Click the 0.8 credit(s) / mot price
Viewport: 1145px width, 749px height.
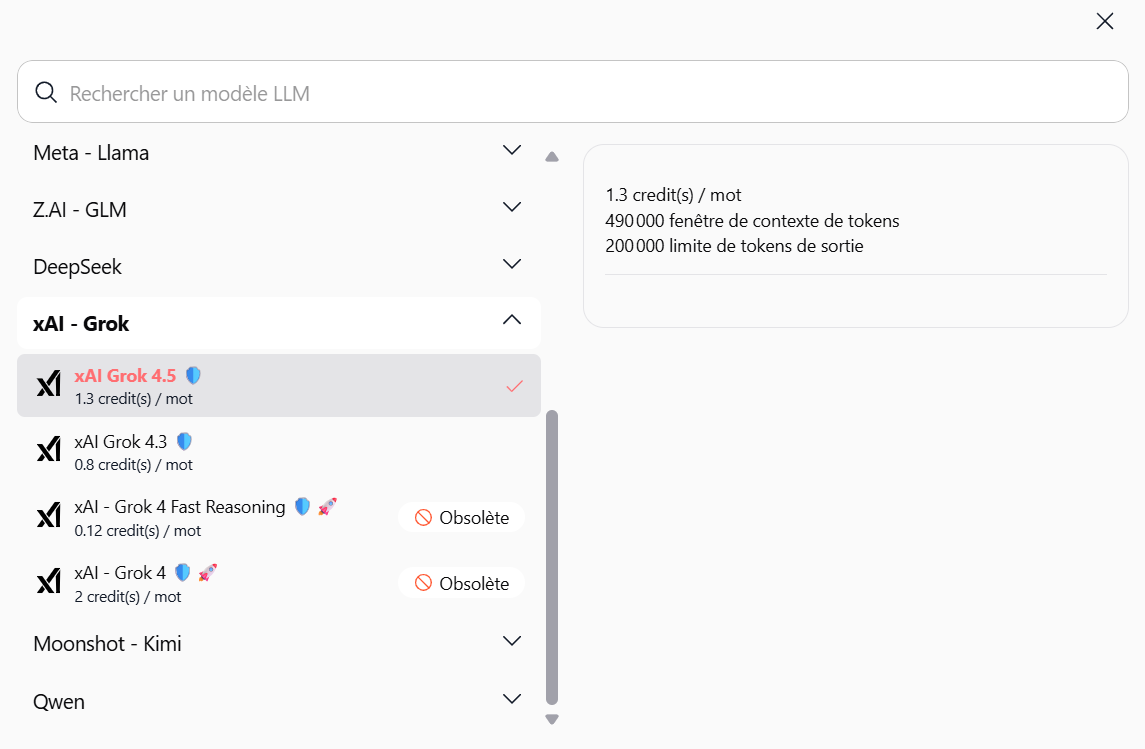134,465
